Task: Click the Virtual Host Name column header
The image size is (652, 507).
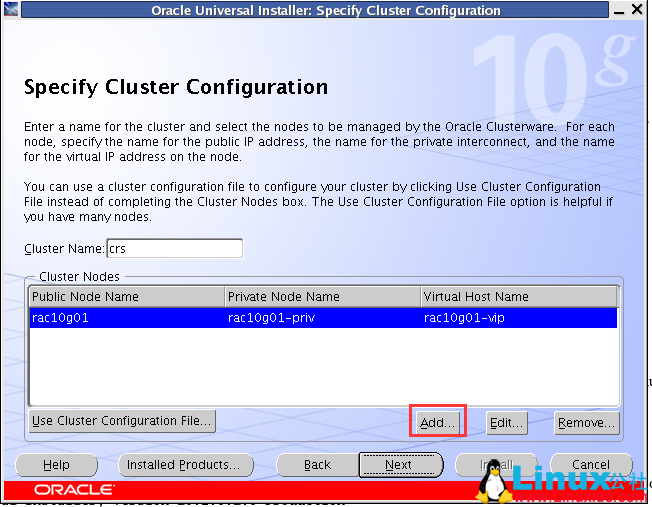Action: point(519,297)
